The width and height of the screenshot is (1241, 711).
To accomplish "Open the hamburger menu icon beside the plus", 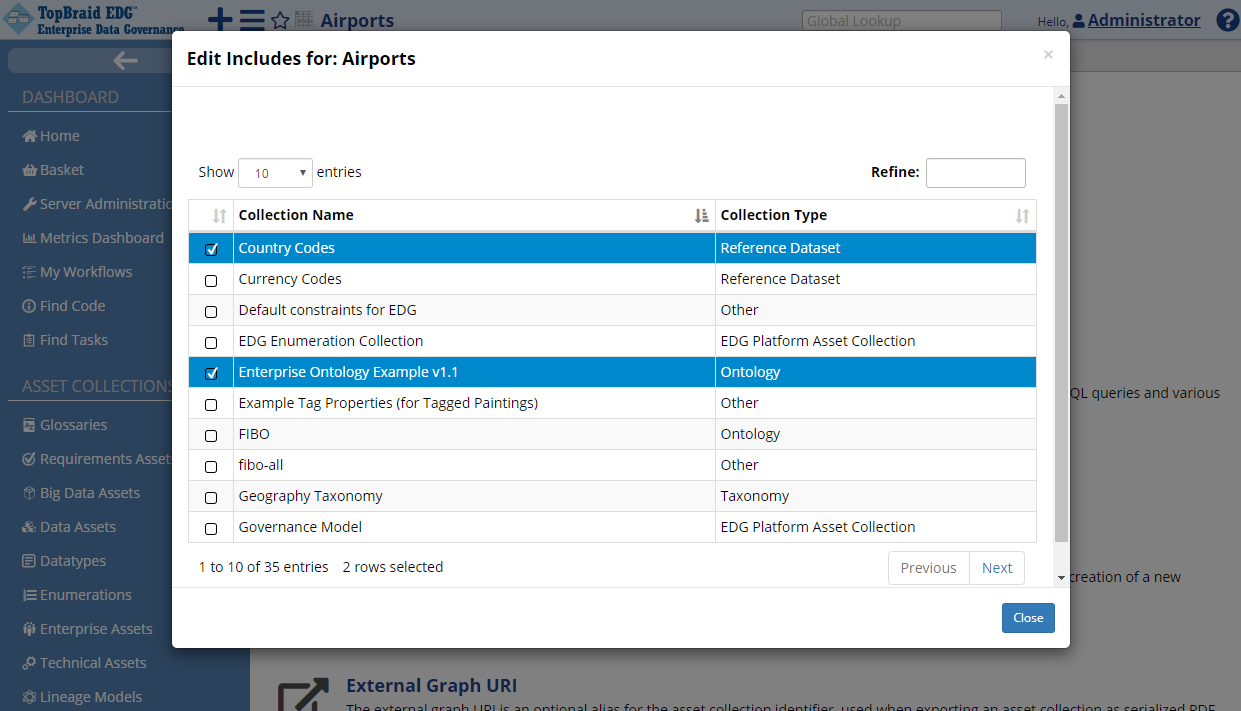I will (x=251, y=20).
